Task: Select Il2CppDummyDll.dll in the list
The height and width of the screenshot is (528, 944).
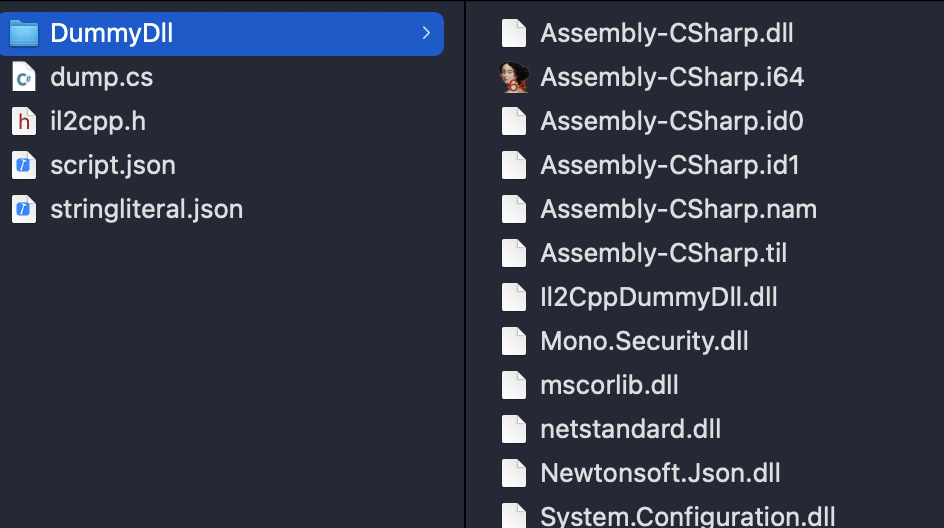Action: tap(659, 297)
